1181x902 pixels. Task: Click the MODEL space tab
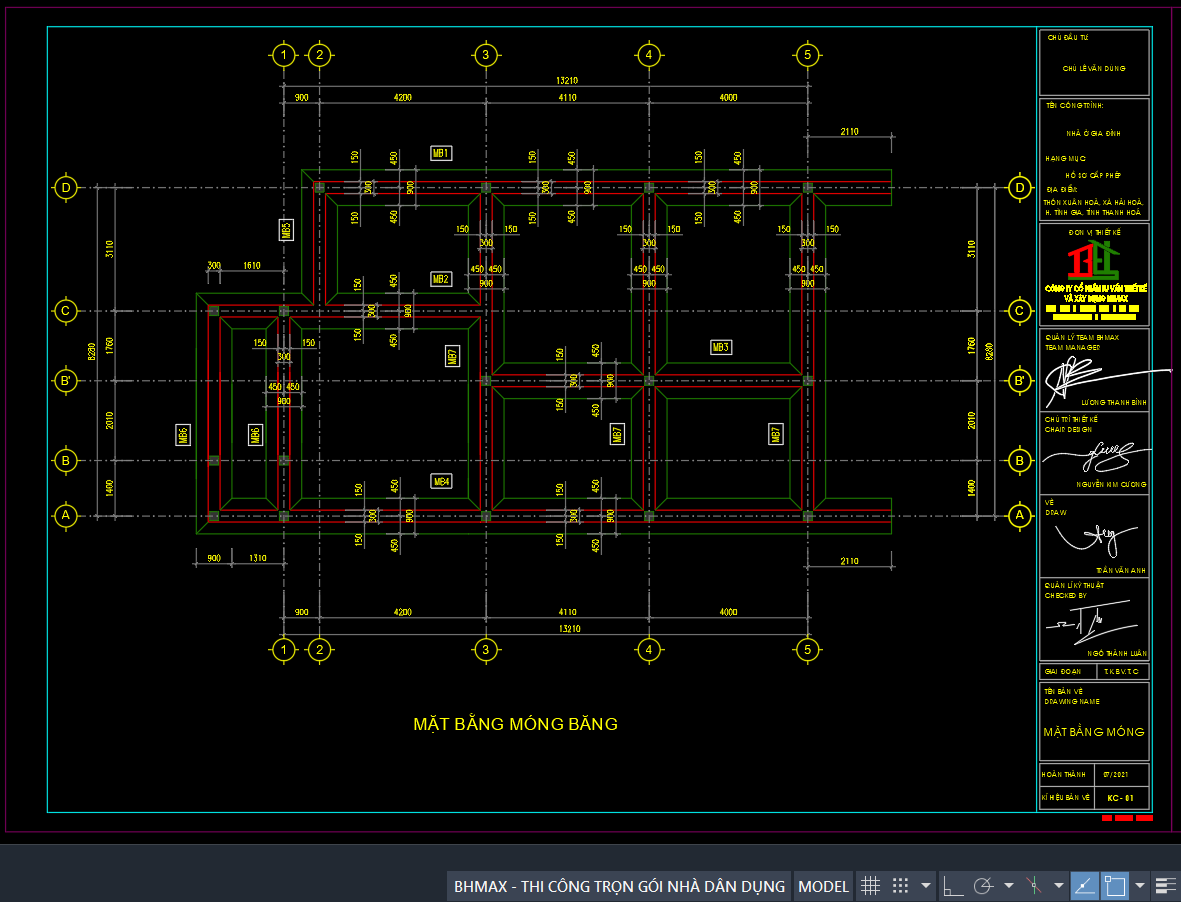824,886
